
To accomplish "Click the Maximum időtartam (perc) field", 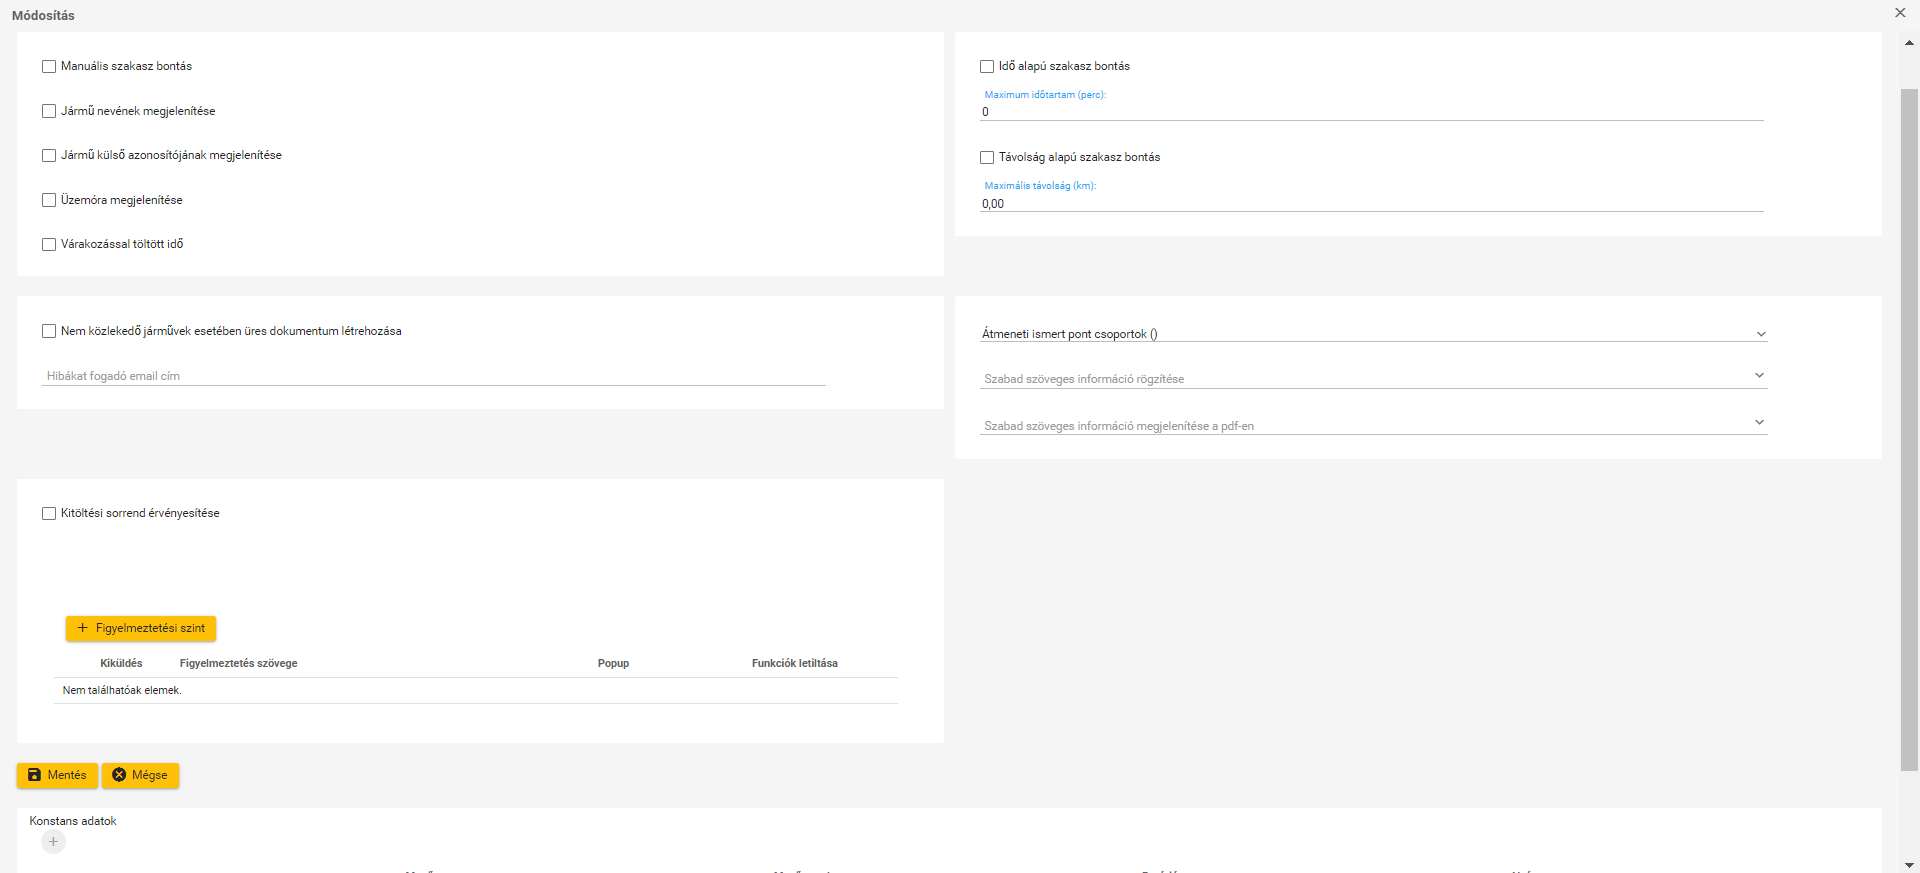I will coord(1370,112).
